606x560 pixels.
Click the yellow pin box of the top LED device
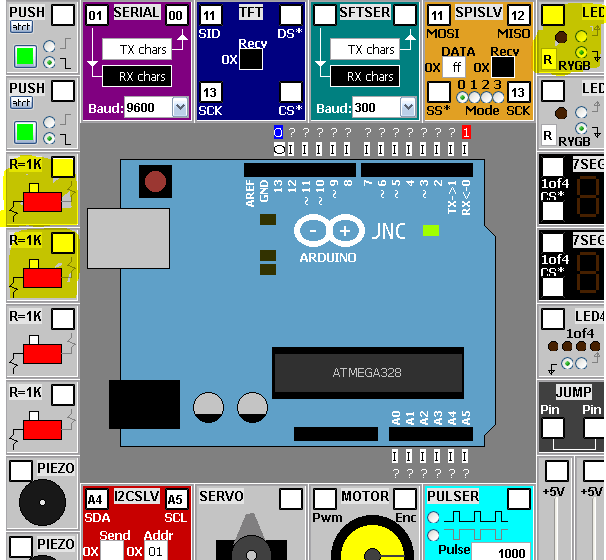click(553, 15)
